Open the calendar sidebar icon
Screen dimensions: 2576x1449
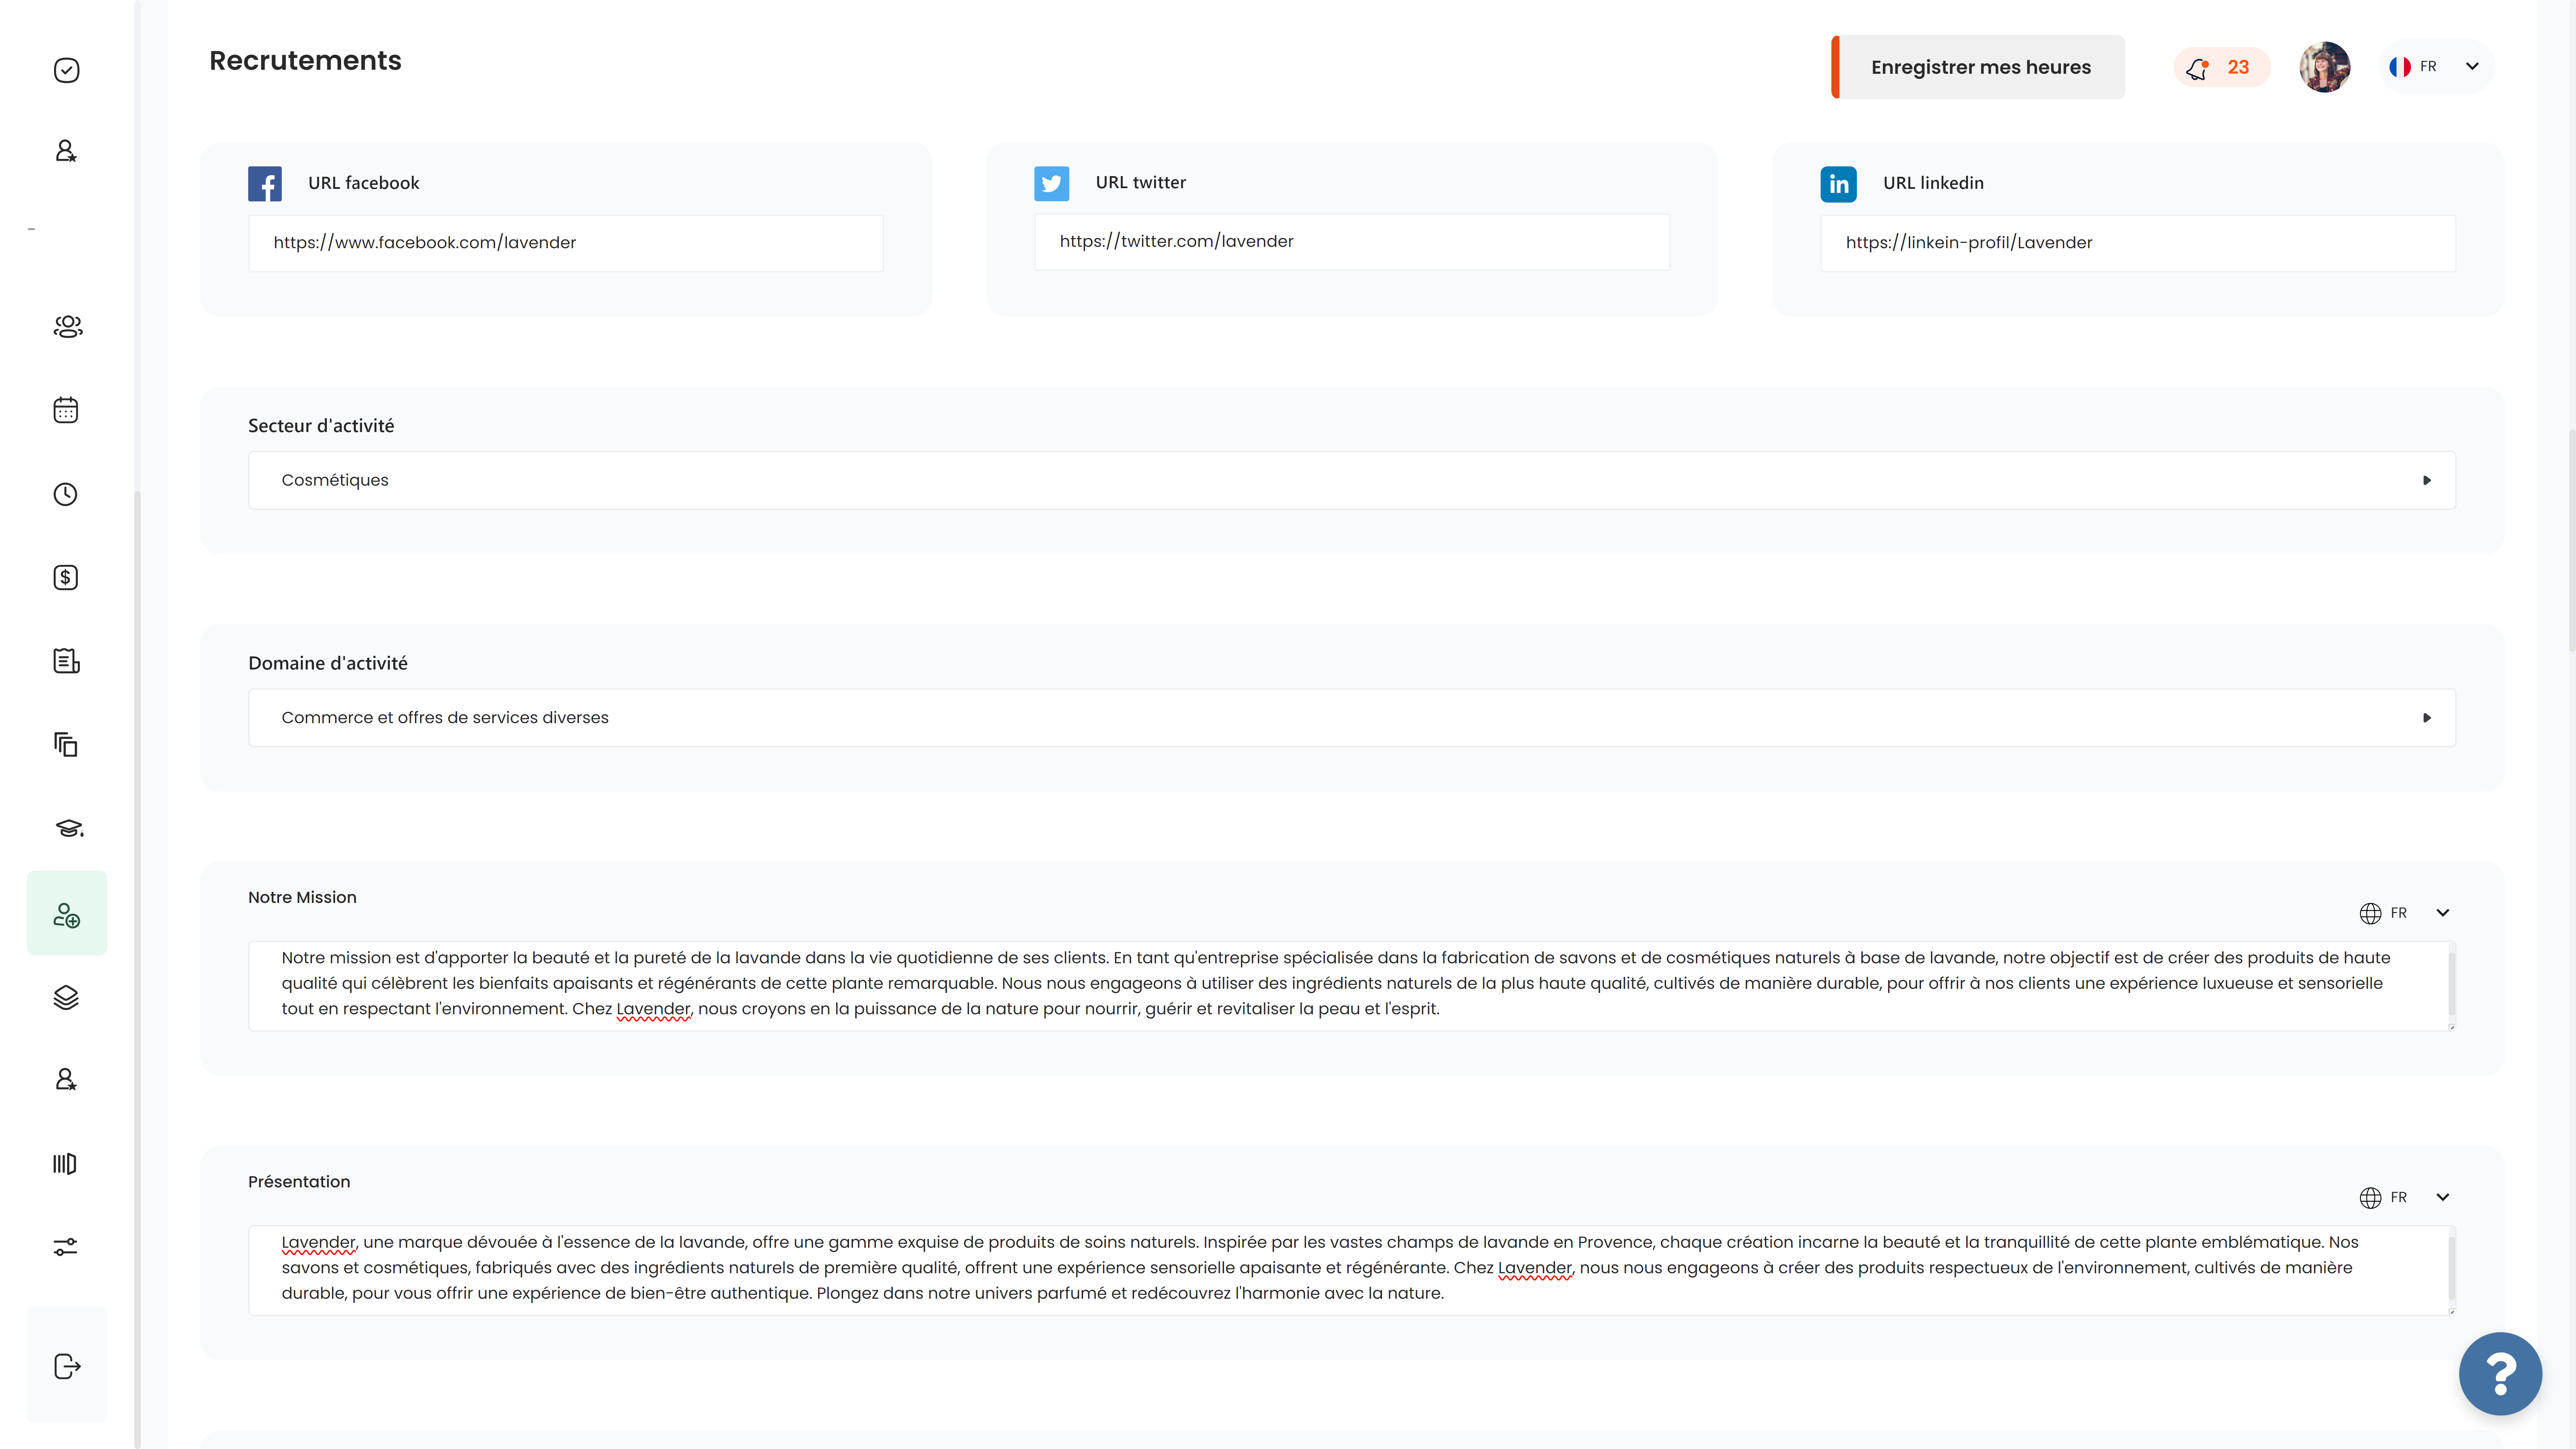[66, 410]
